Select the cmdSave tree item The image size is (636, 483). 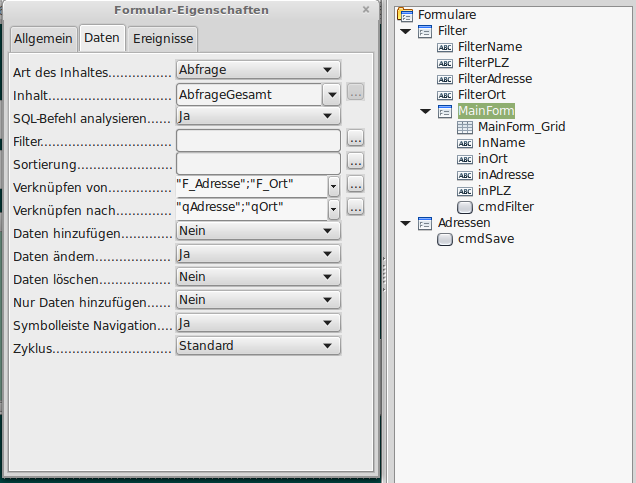[x=486, y=239]
